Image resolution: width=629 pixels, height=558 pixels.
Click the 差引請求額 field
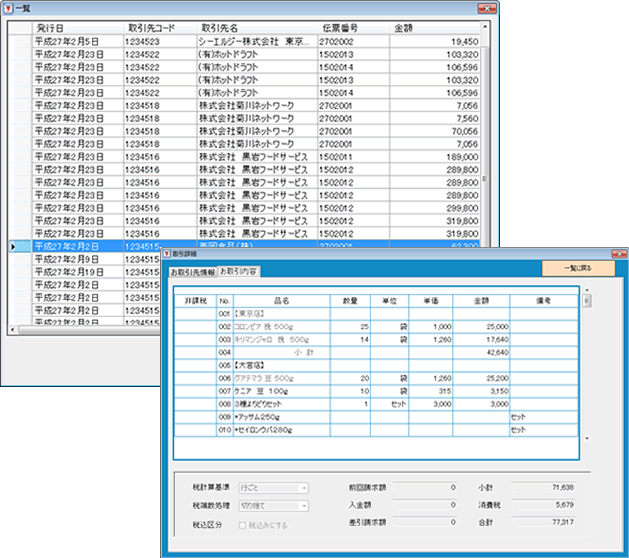click(425, 522)
